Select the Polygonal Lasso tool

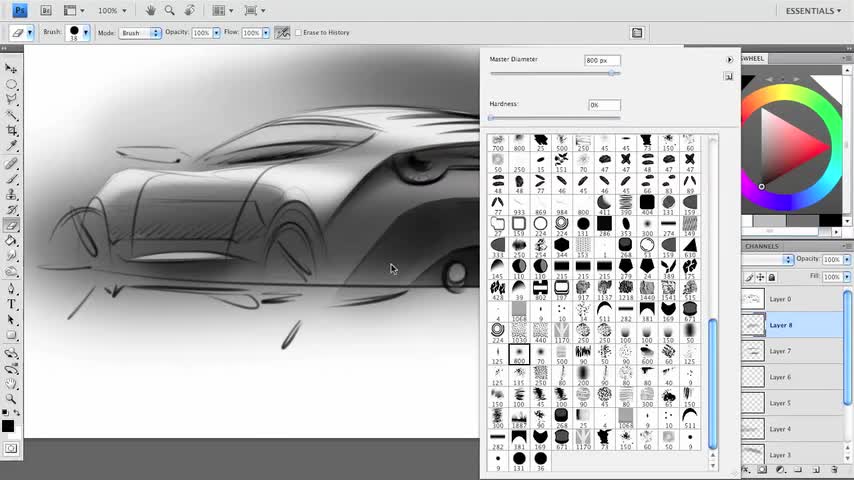tap(11, 99)
